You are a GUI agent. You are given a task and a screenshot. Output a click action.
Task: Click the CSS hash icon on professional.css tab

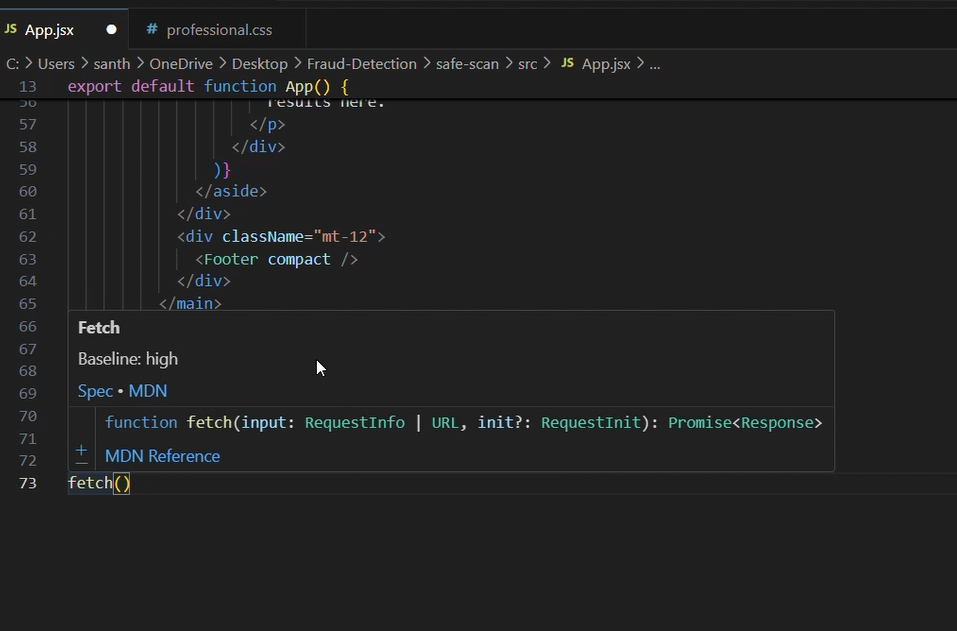pos(151,29)
